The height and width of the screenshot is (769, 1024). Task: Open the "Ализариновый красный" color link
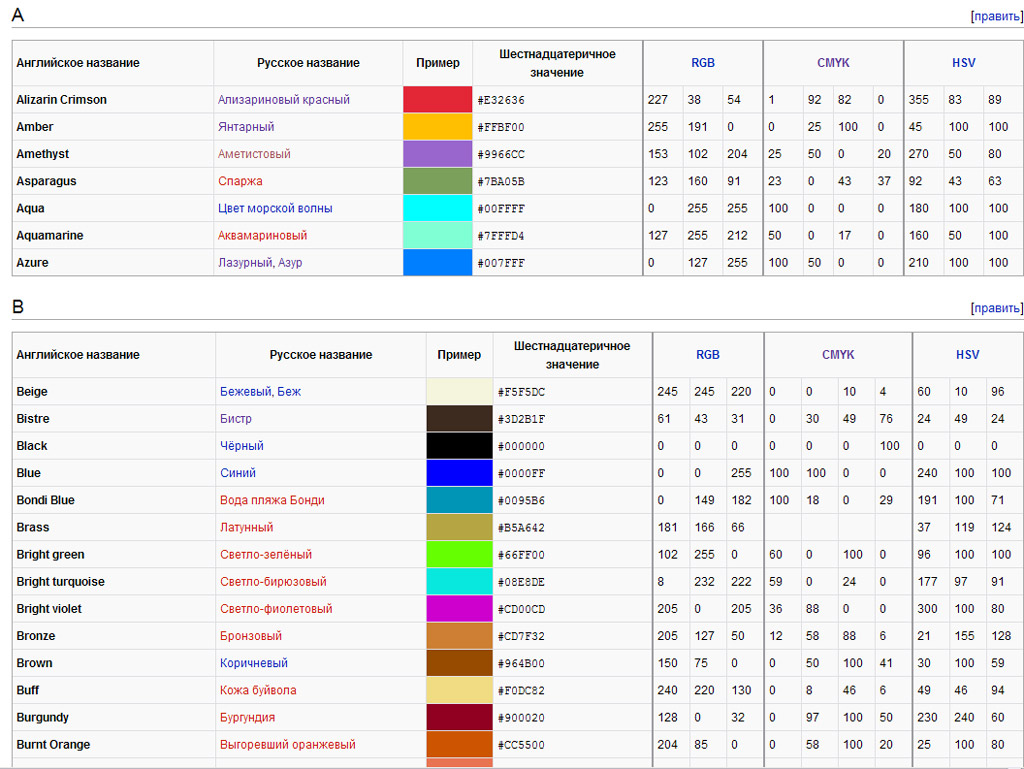(283, 100)
